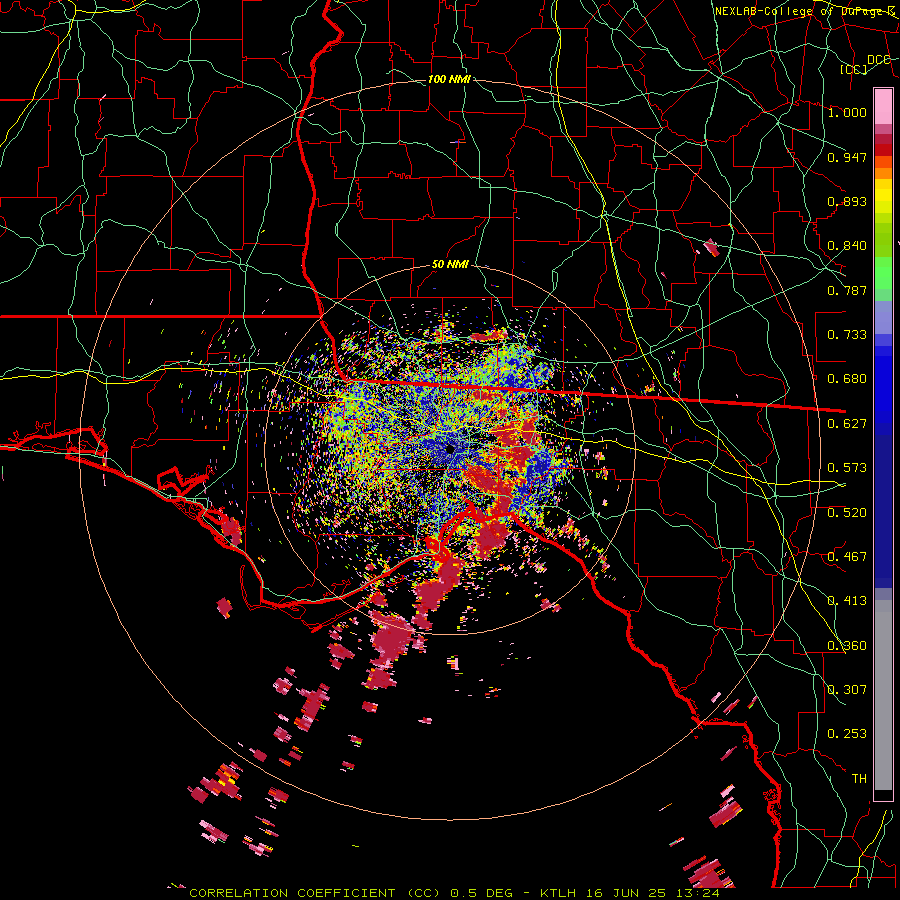This screenshot has width=900, height=900.
Task: Click the KTLH station identifier
Action: 558,893
